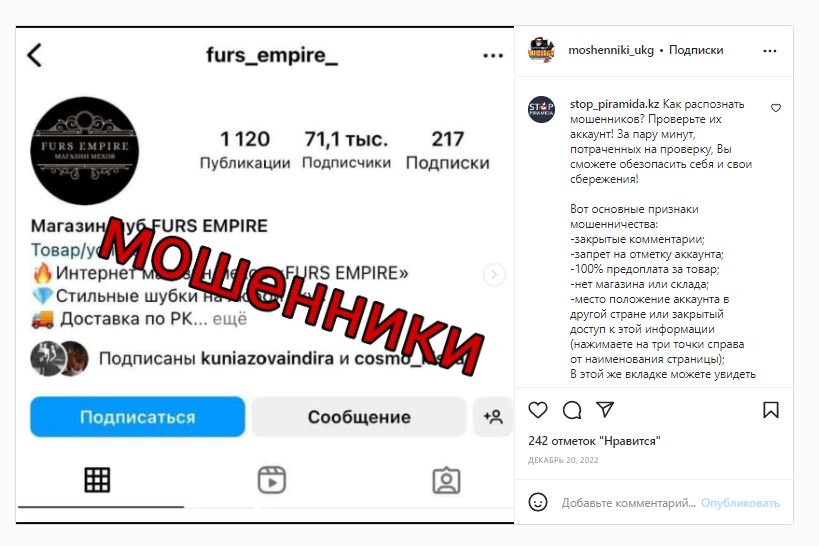Click the add-person suggestion button
This screenshot has width=819, height=546.
[x=493, y=417]
